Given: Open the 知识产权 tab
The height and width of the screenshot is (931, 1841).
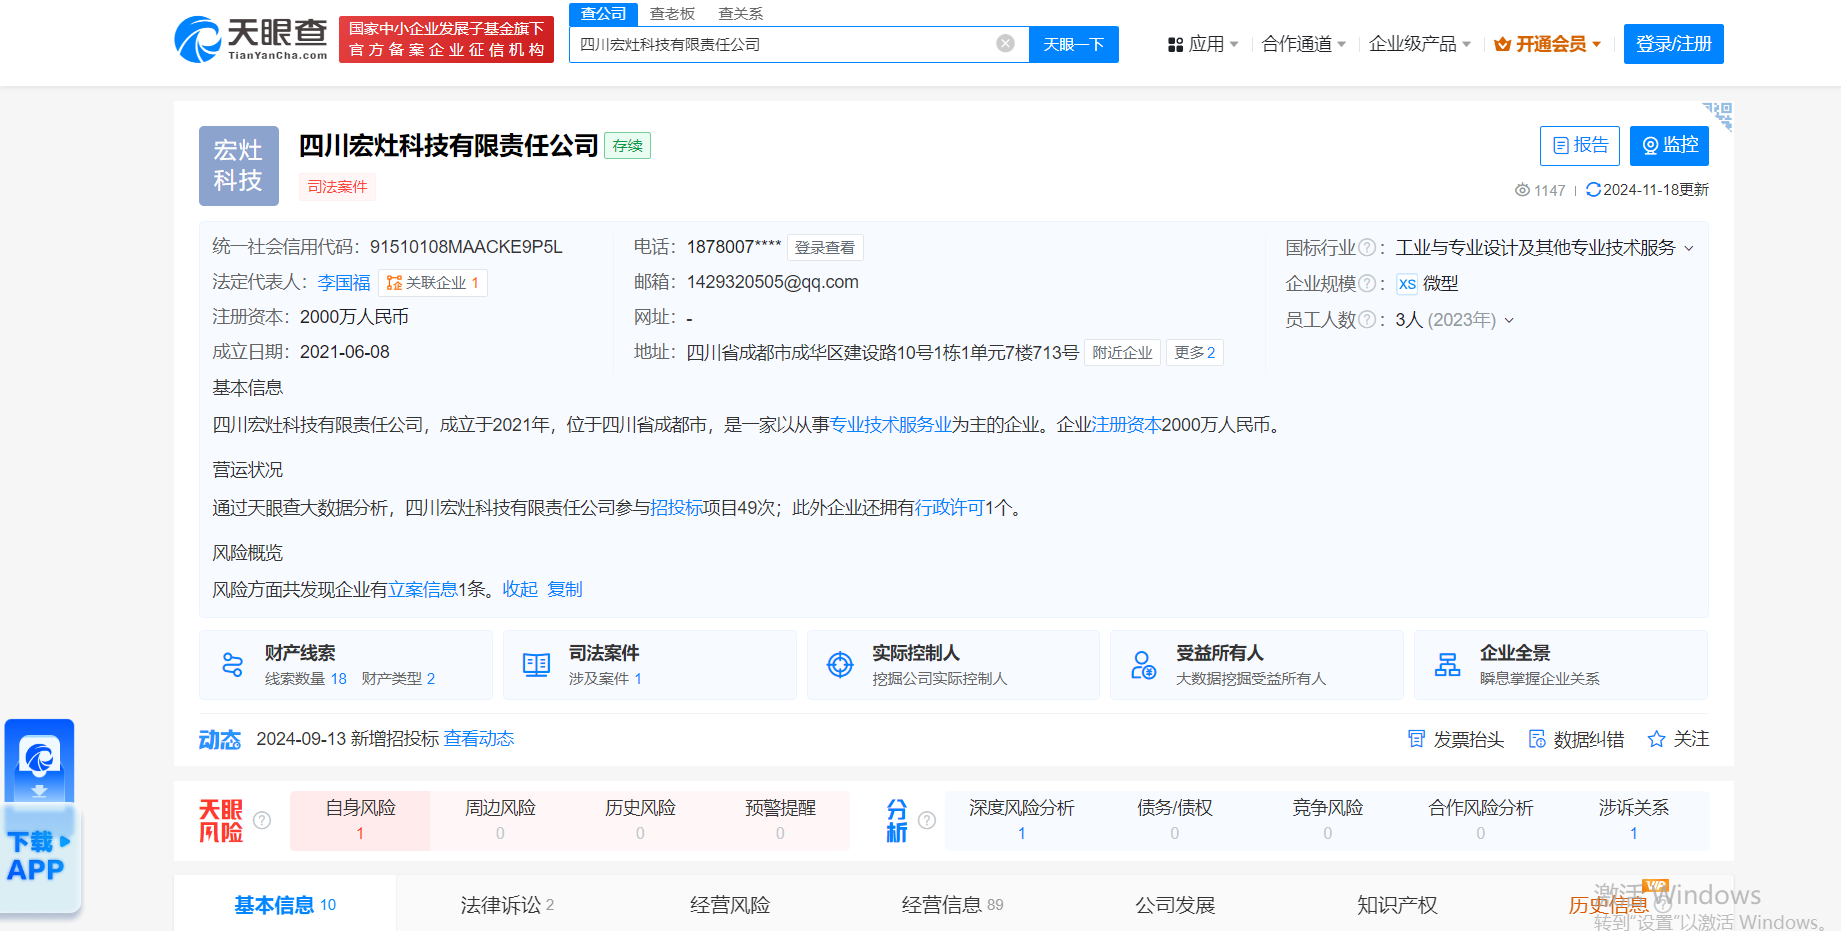Looking at the screenshot, I should pyautogui.click(x=1397, y=905).
